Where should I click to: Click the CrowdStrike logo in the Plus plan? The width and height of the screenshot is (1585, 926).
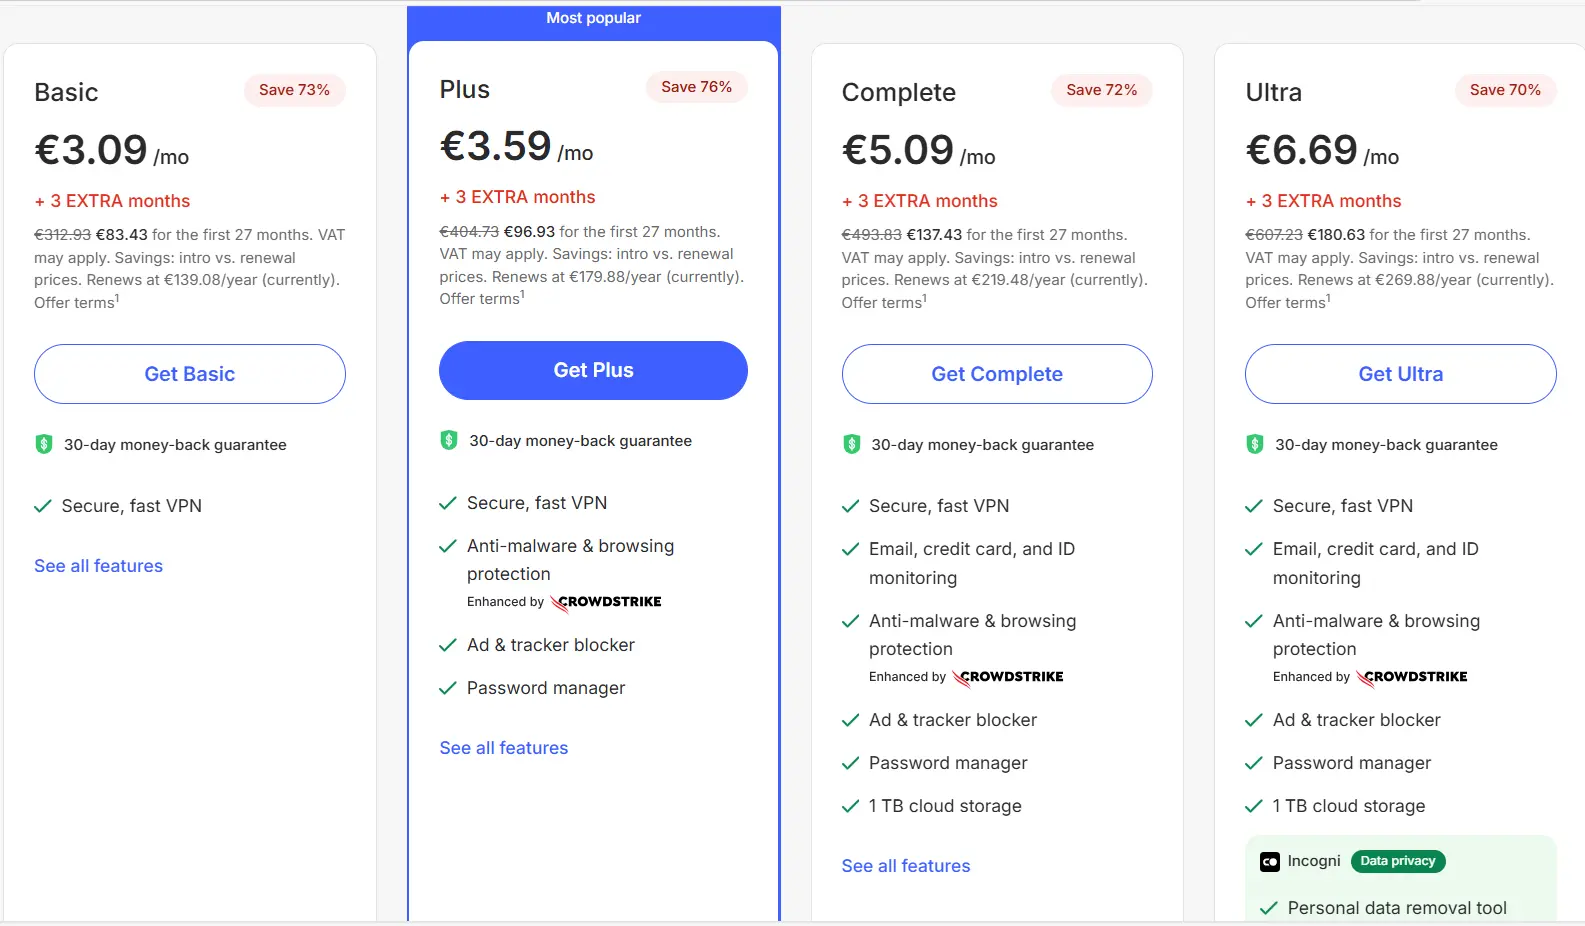point(605,602)
